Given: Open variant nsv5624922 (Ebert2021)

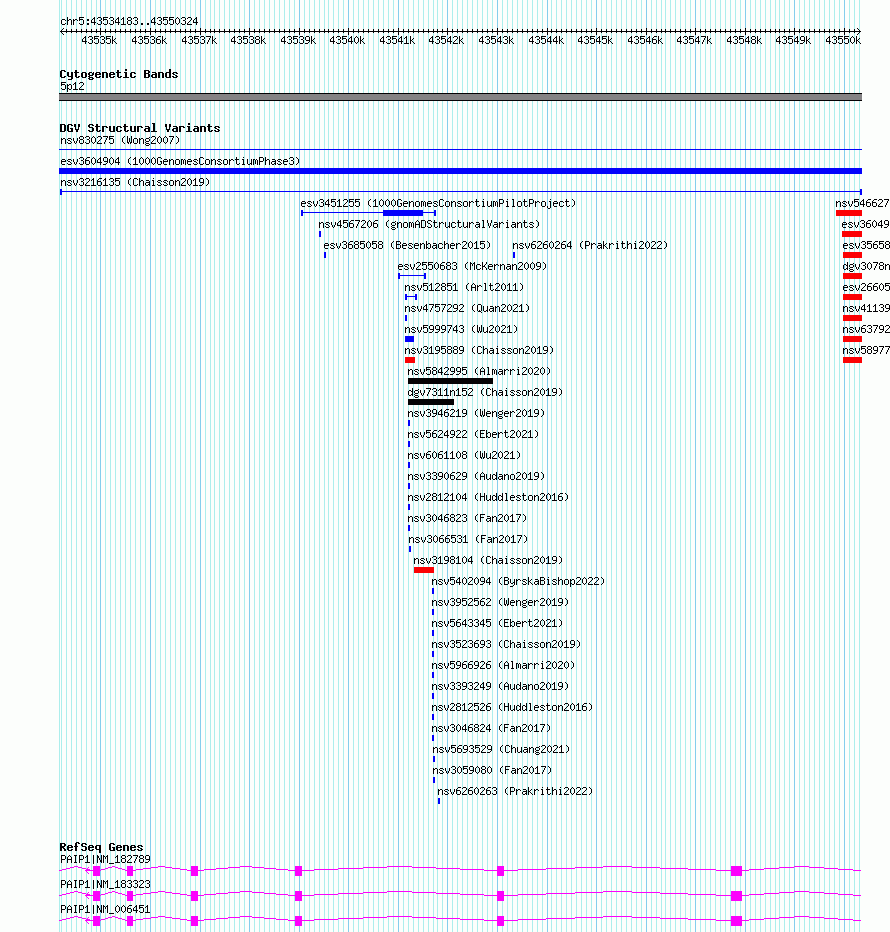Looking at the screenshot, I should click(473, 434).
